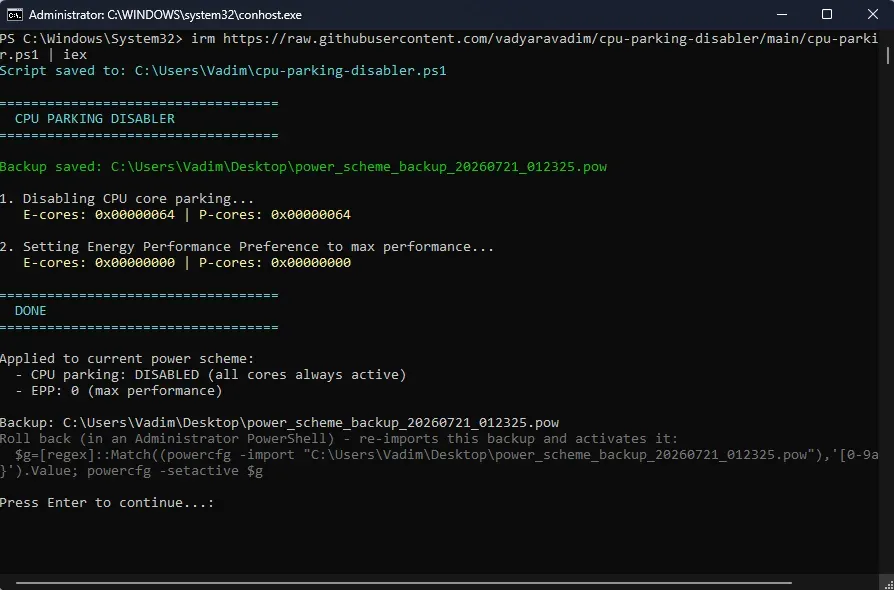This screenshot has height=590, width=894.
Task: Click the irm raw.githubusercontent.com command line
Action: (x=439, y=39)
